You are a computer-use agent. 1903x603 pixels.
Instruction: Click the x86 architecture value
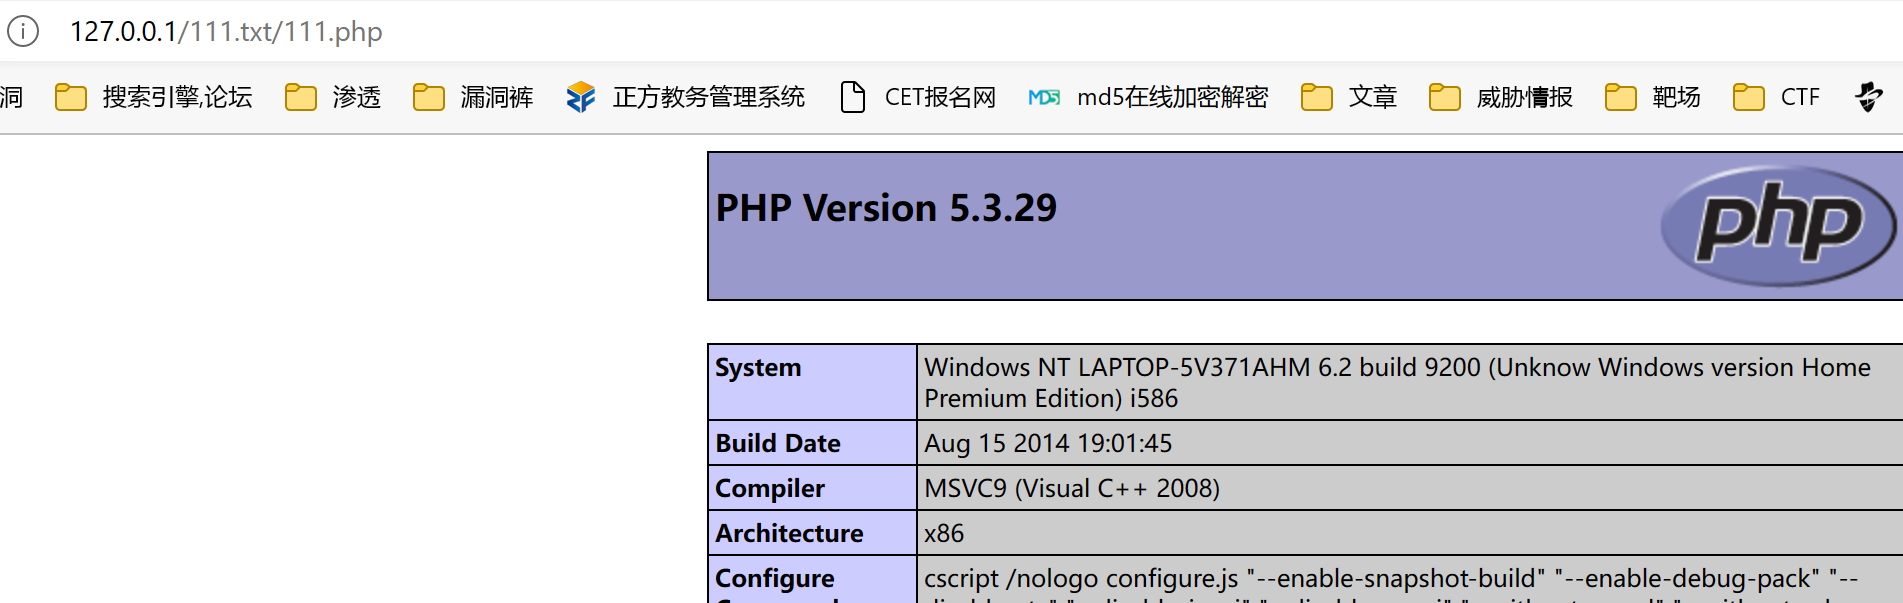(x=944, y=533)
